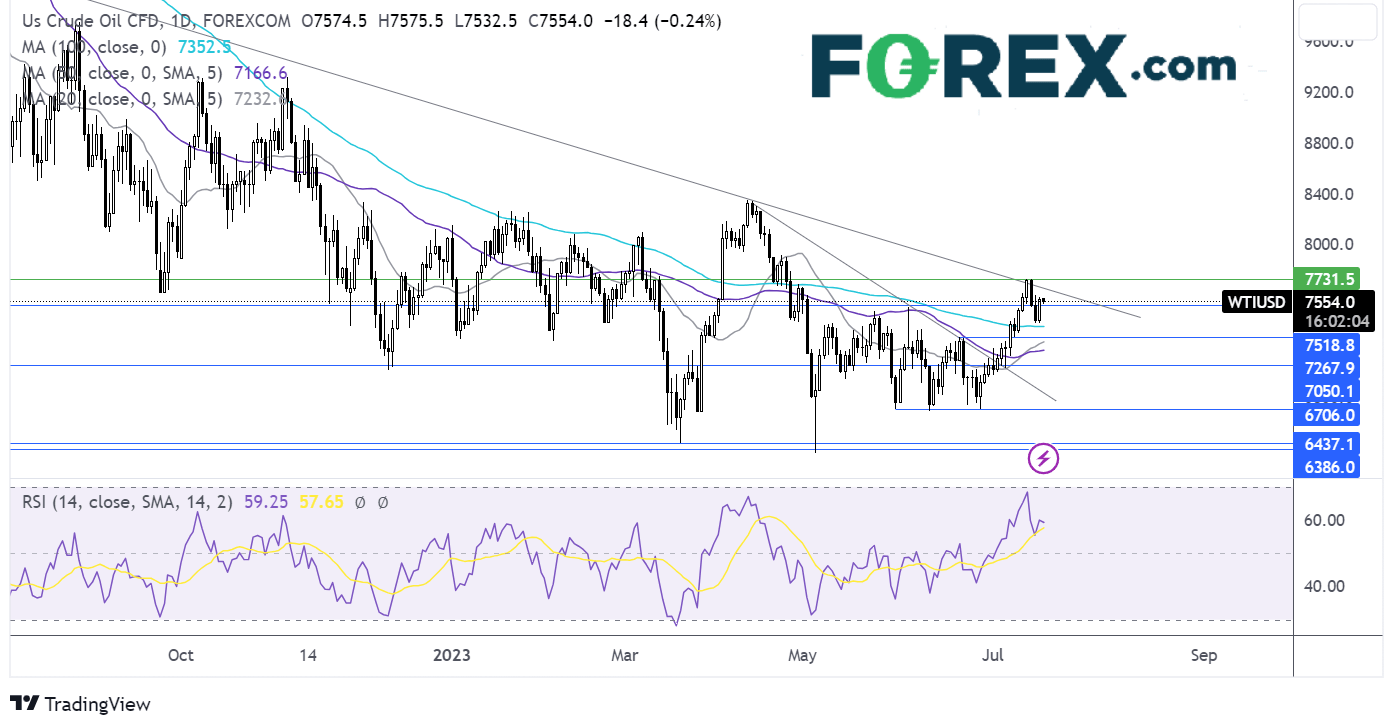Click the 8400.0 price axis tick

coord(1329,194)
